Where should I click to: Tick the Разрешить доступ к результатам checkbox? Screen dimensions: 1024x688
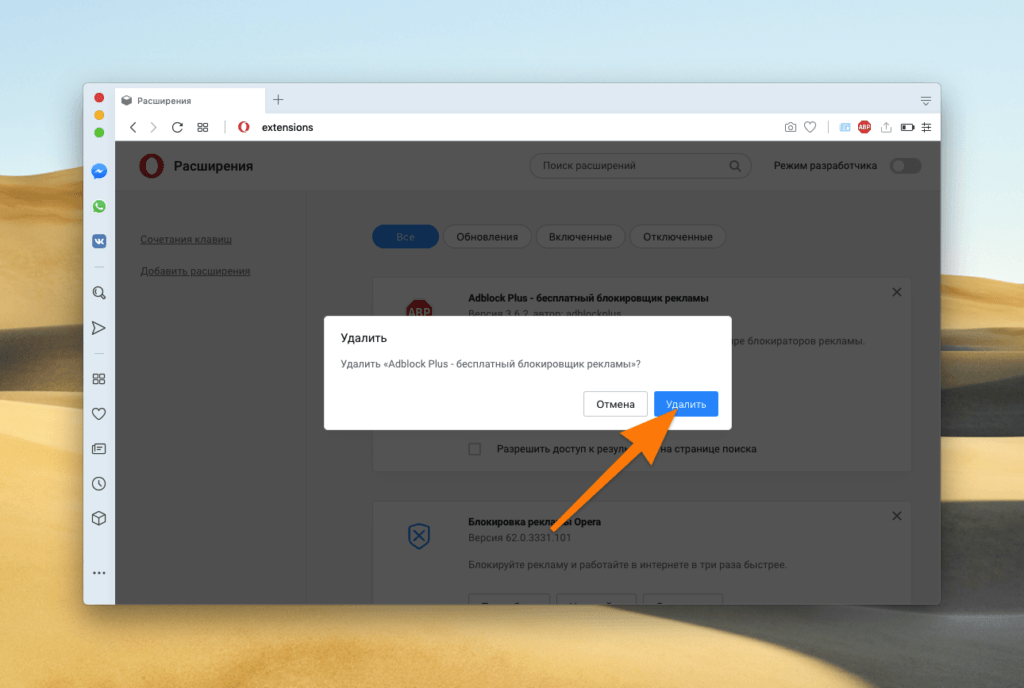[475, 449]
